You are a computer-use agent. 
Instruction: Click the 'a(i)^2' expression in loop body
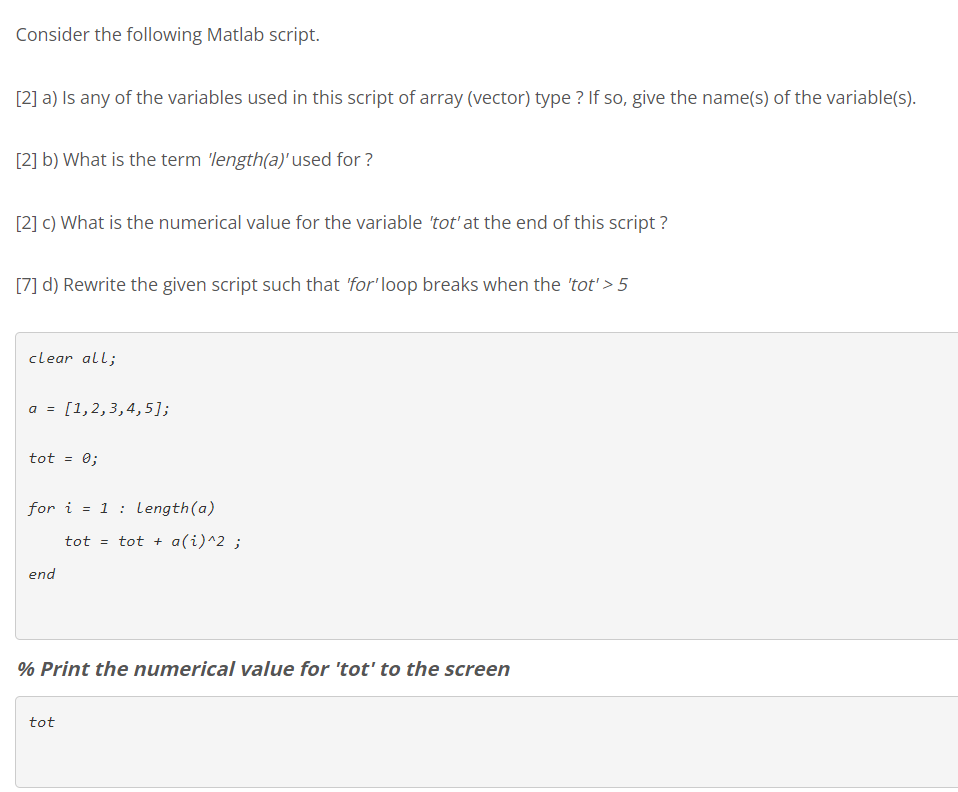(x=198, y=541)
